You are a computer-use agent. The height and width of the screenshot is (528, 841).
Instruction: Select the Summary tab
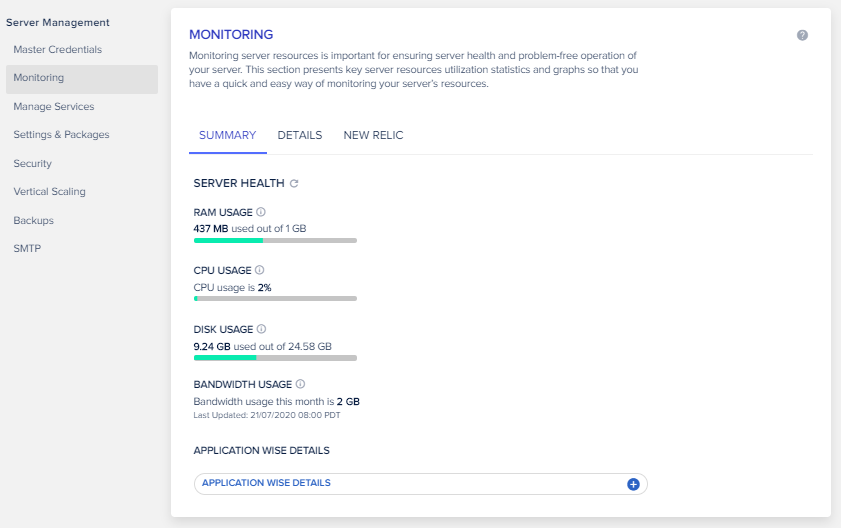pos(227,135)
